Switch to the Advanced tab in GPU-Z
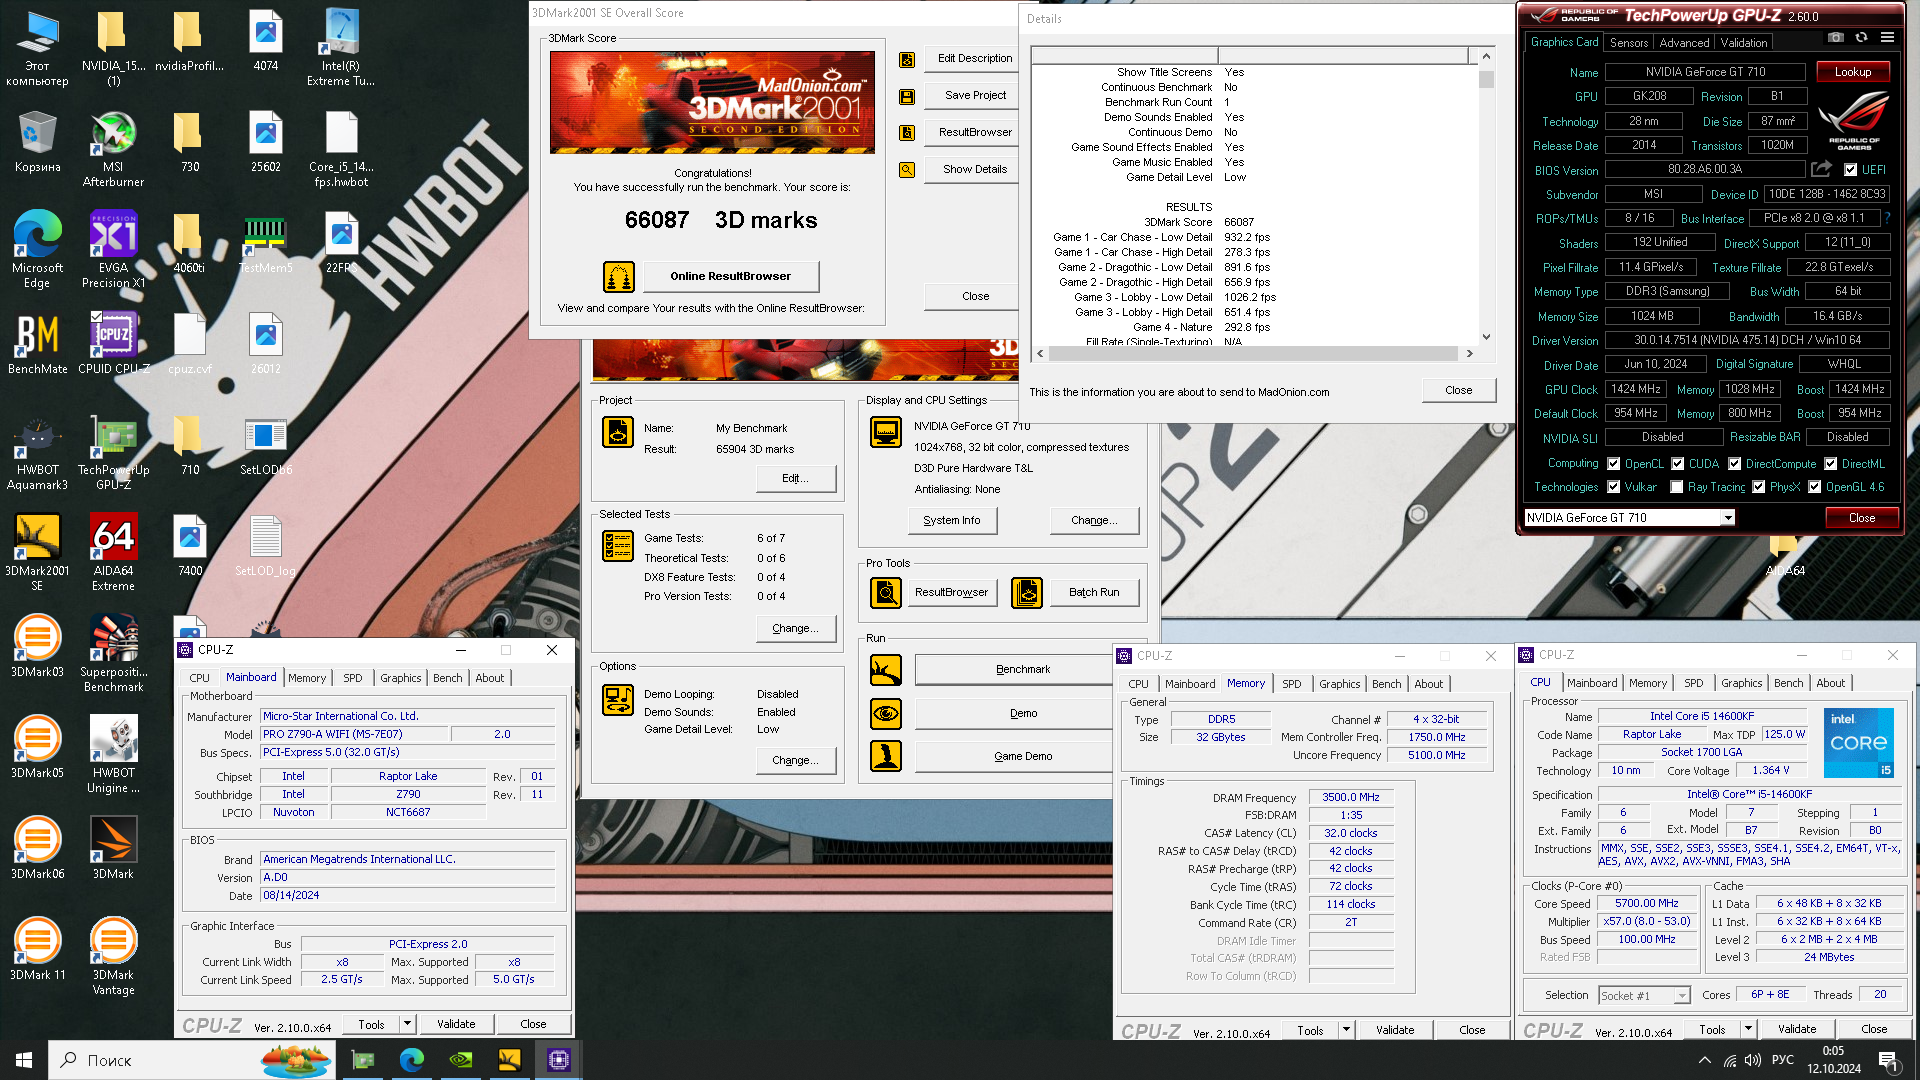 tap(1684, 43)
